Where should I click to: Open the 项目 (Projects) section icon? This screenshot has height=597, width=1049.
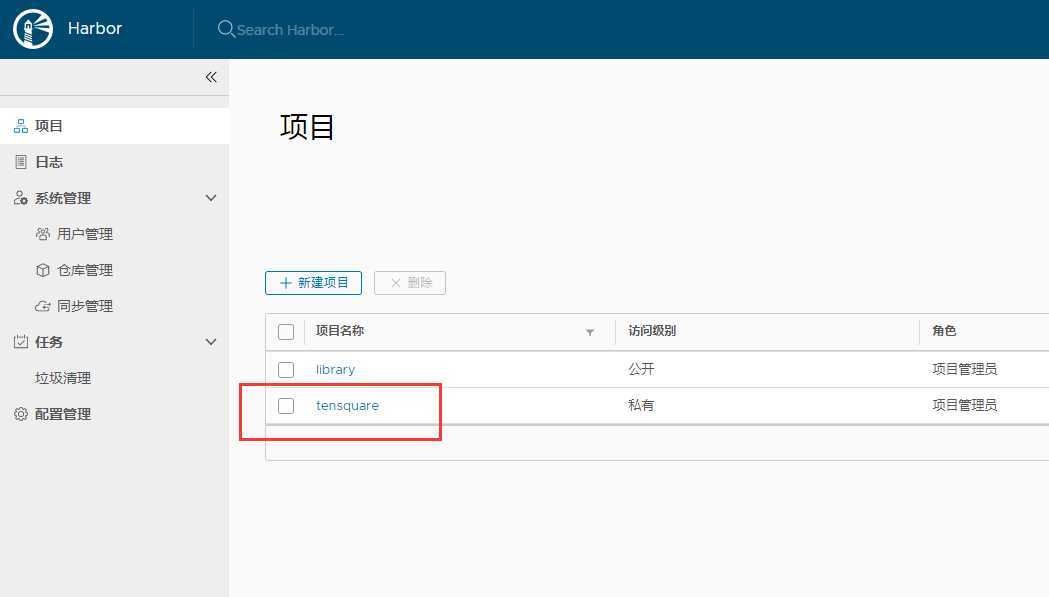(x=20, y=125)
